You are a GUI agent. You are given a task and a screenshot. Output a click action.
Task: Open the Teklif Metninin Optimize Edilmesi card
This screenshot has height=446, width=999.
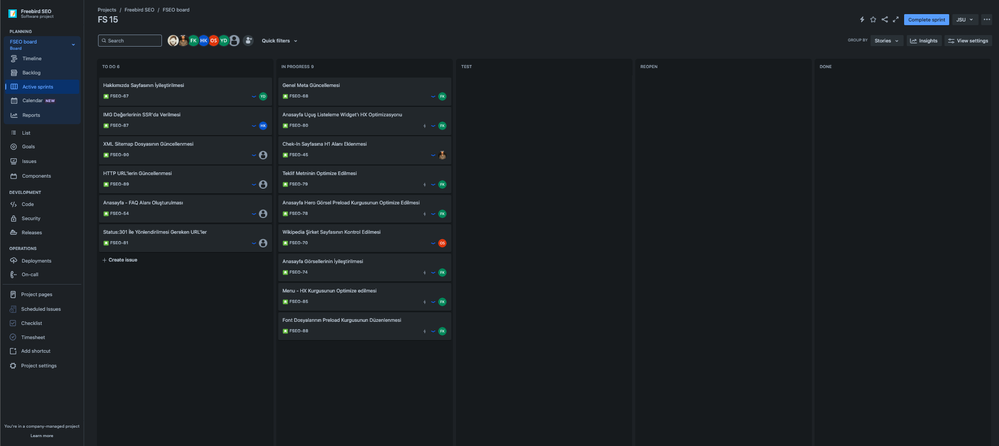tap(364, 180)
